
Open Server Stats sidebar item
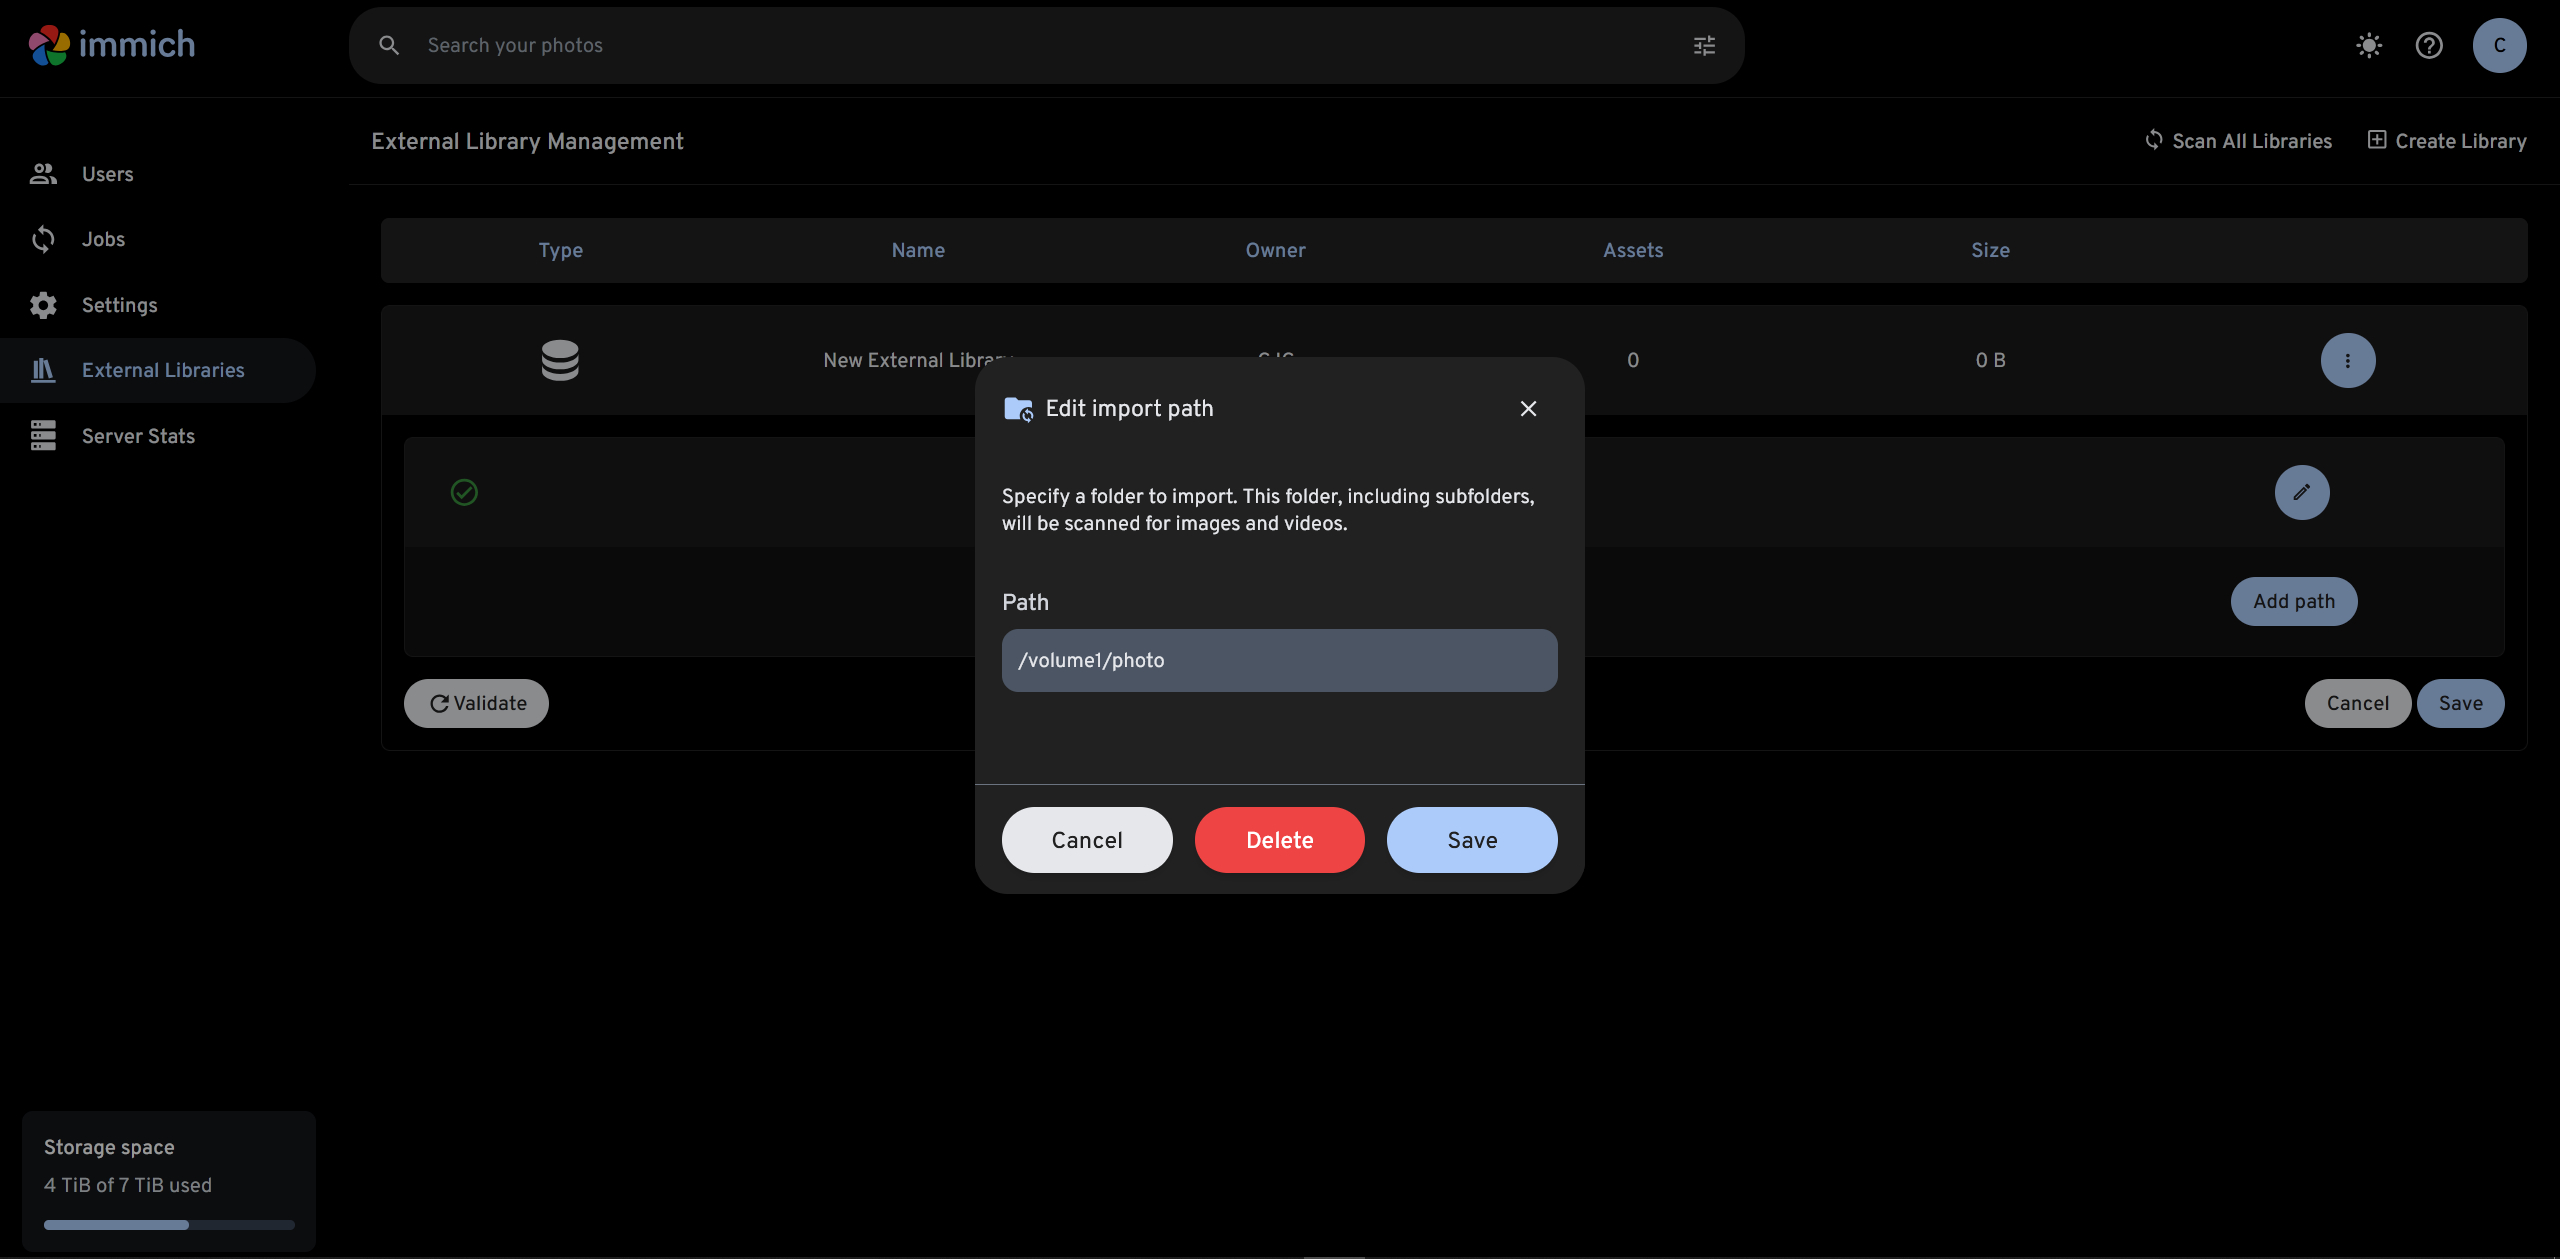138,436
